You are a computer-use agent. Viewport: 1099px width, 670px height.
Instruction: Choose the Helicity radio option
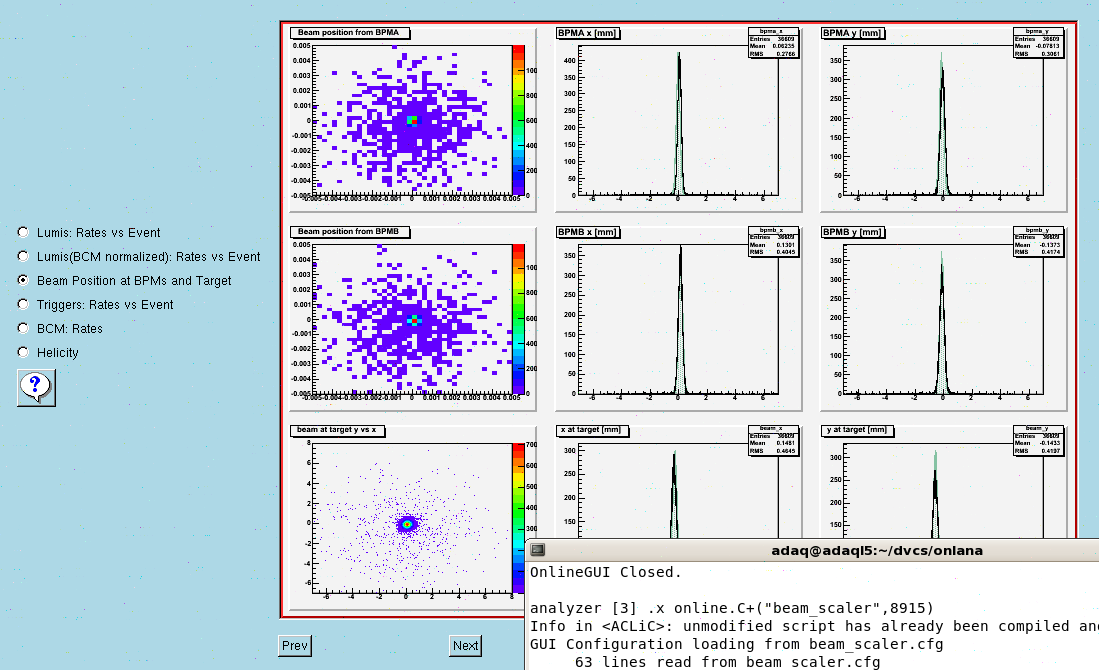pyautogui.click(x=23, y=352)
